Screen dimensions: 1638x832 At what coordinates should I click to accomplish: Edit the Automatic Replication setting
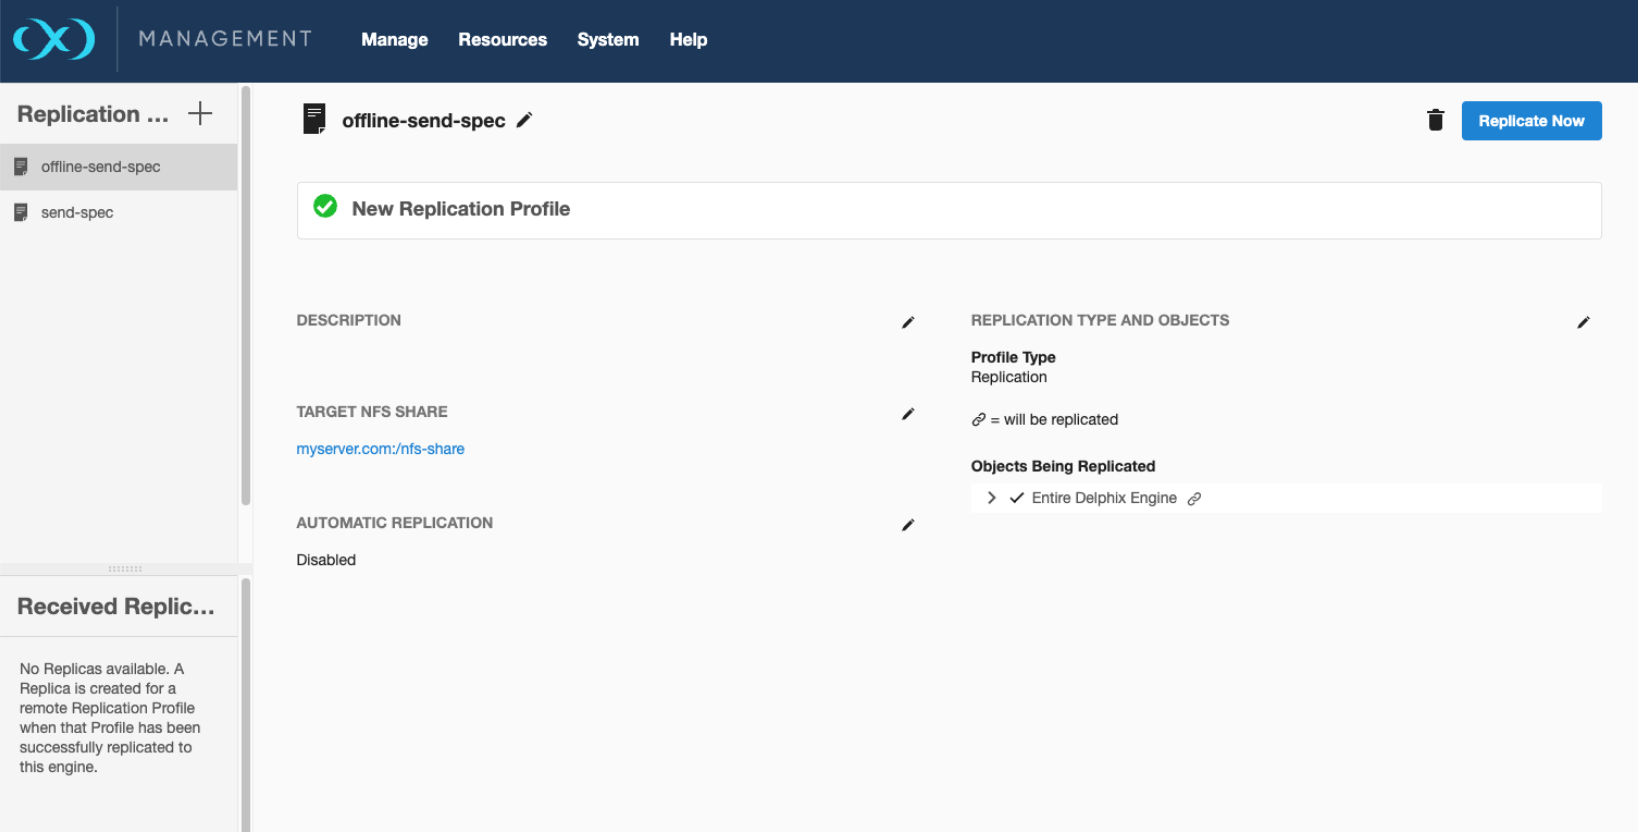908,525
